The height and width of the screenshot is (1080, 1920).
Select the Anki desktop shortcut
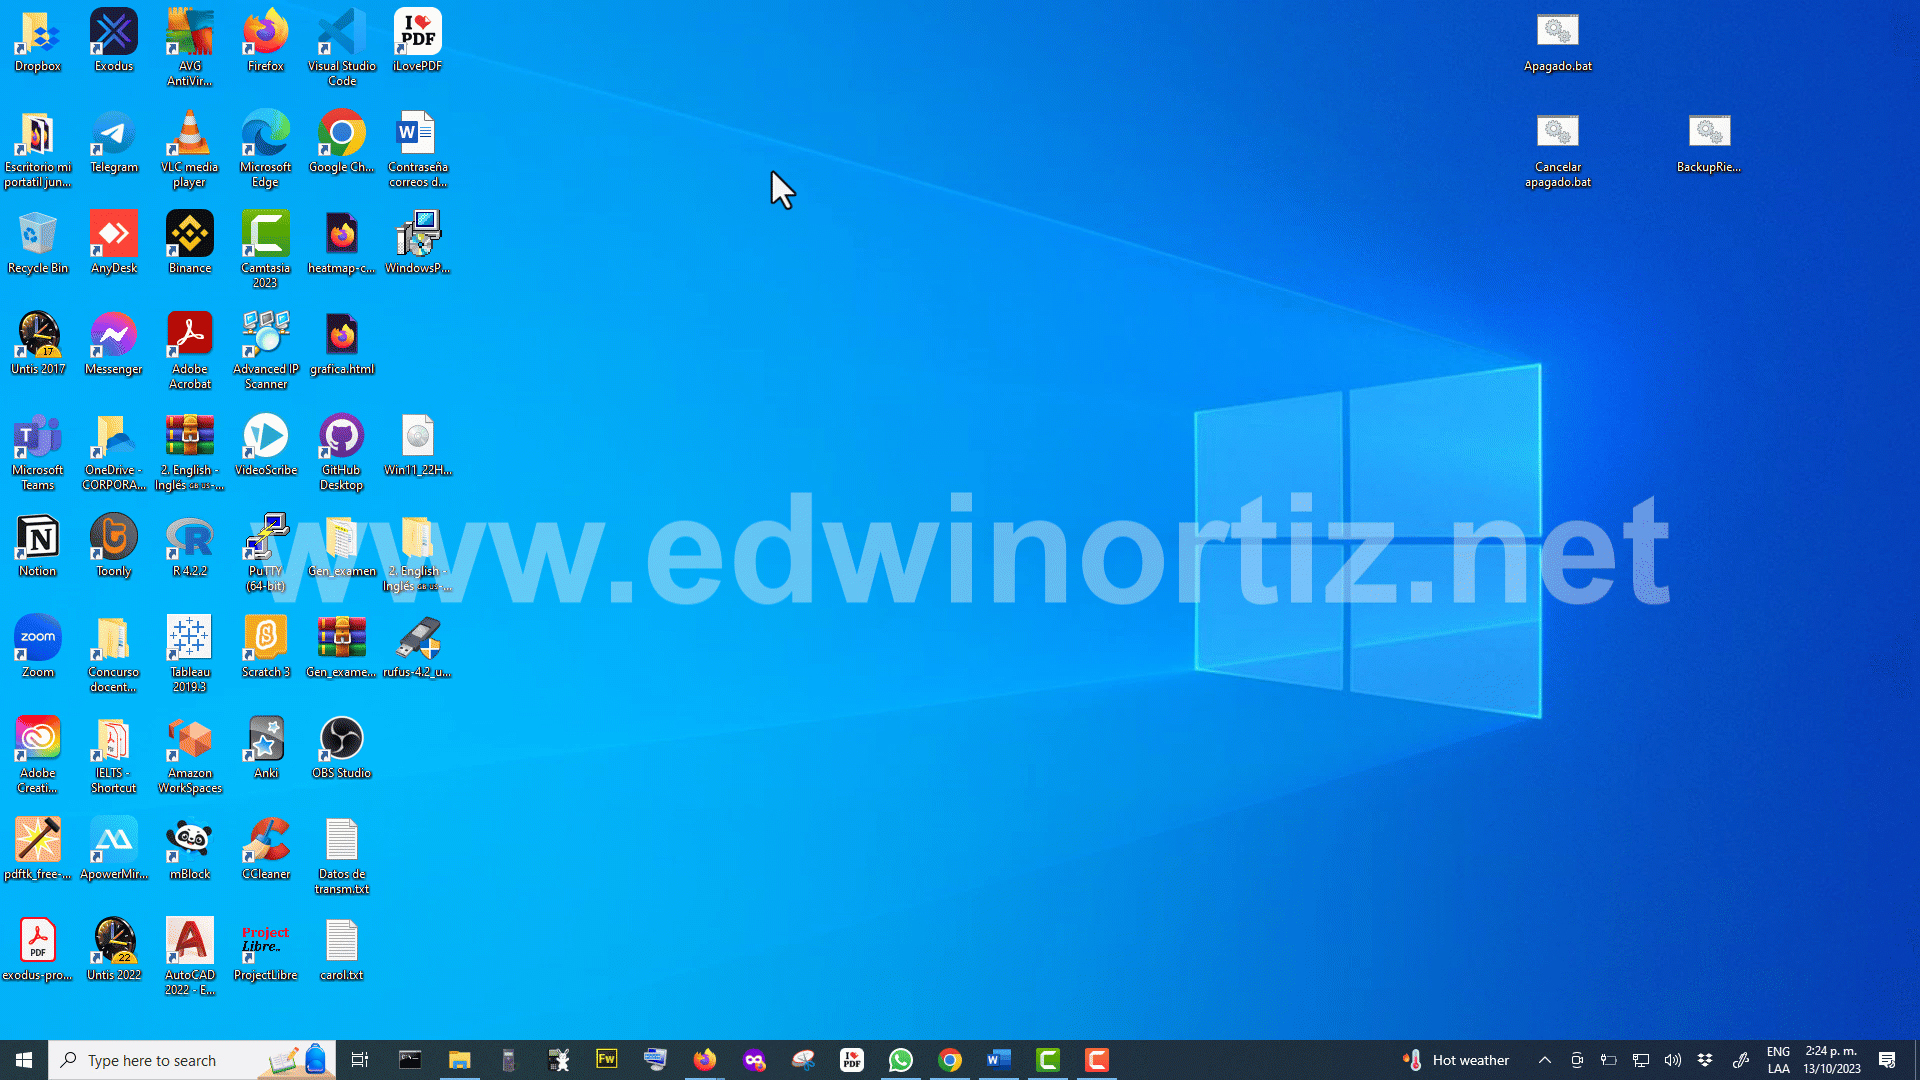pos(266,749)
